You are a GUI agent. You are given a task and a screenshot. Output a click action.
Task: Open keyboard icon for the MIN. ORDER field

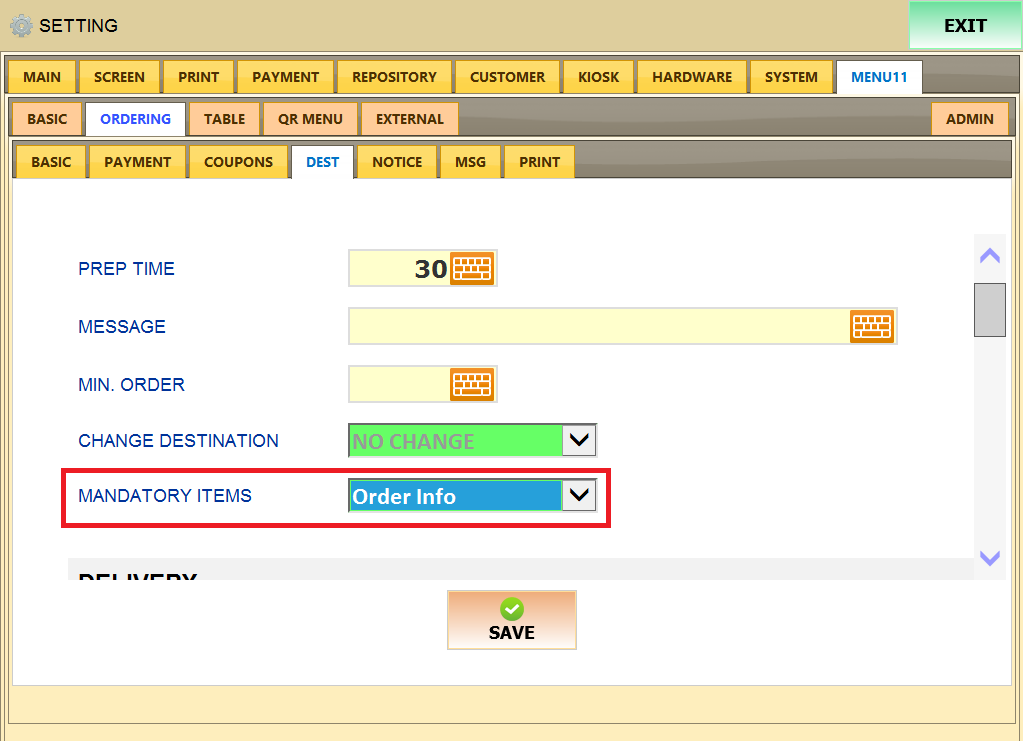click(x=472, y=384)
